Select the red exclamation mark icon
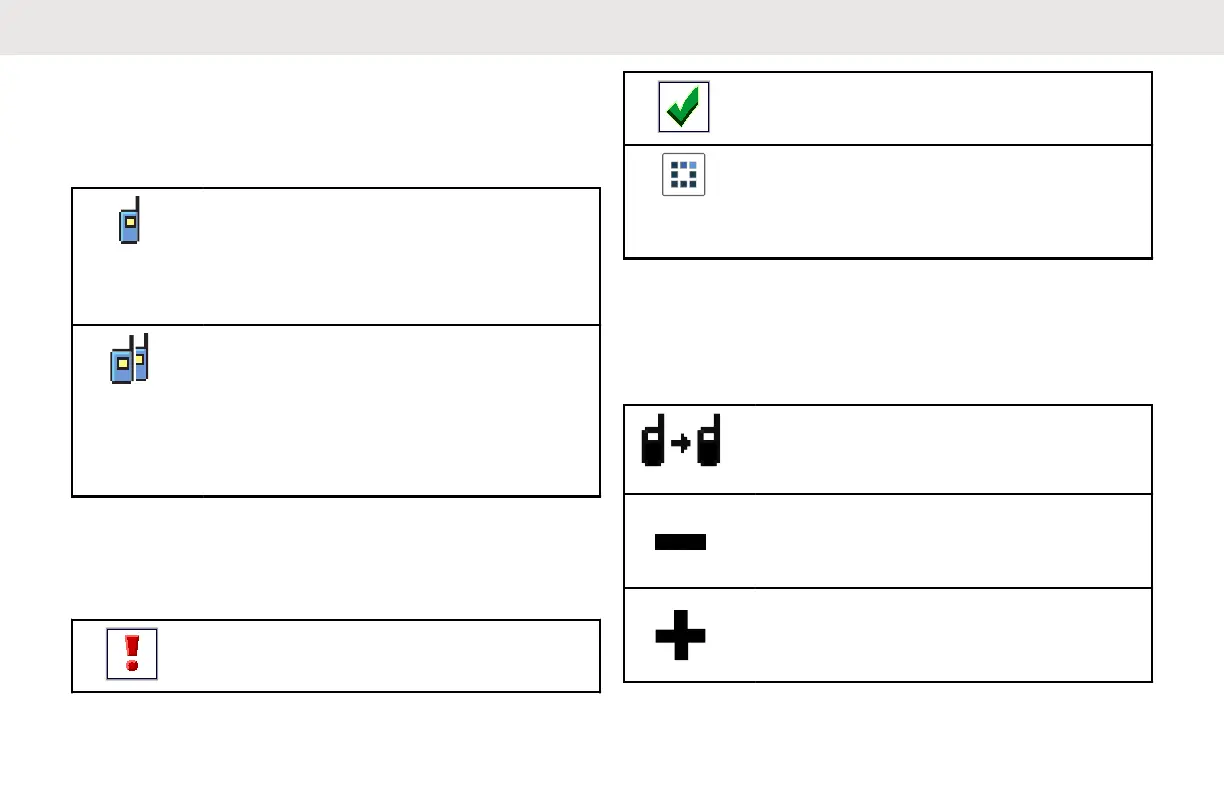The height and width of the screenshot is (792, 1224). pos(132,655)
